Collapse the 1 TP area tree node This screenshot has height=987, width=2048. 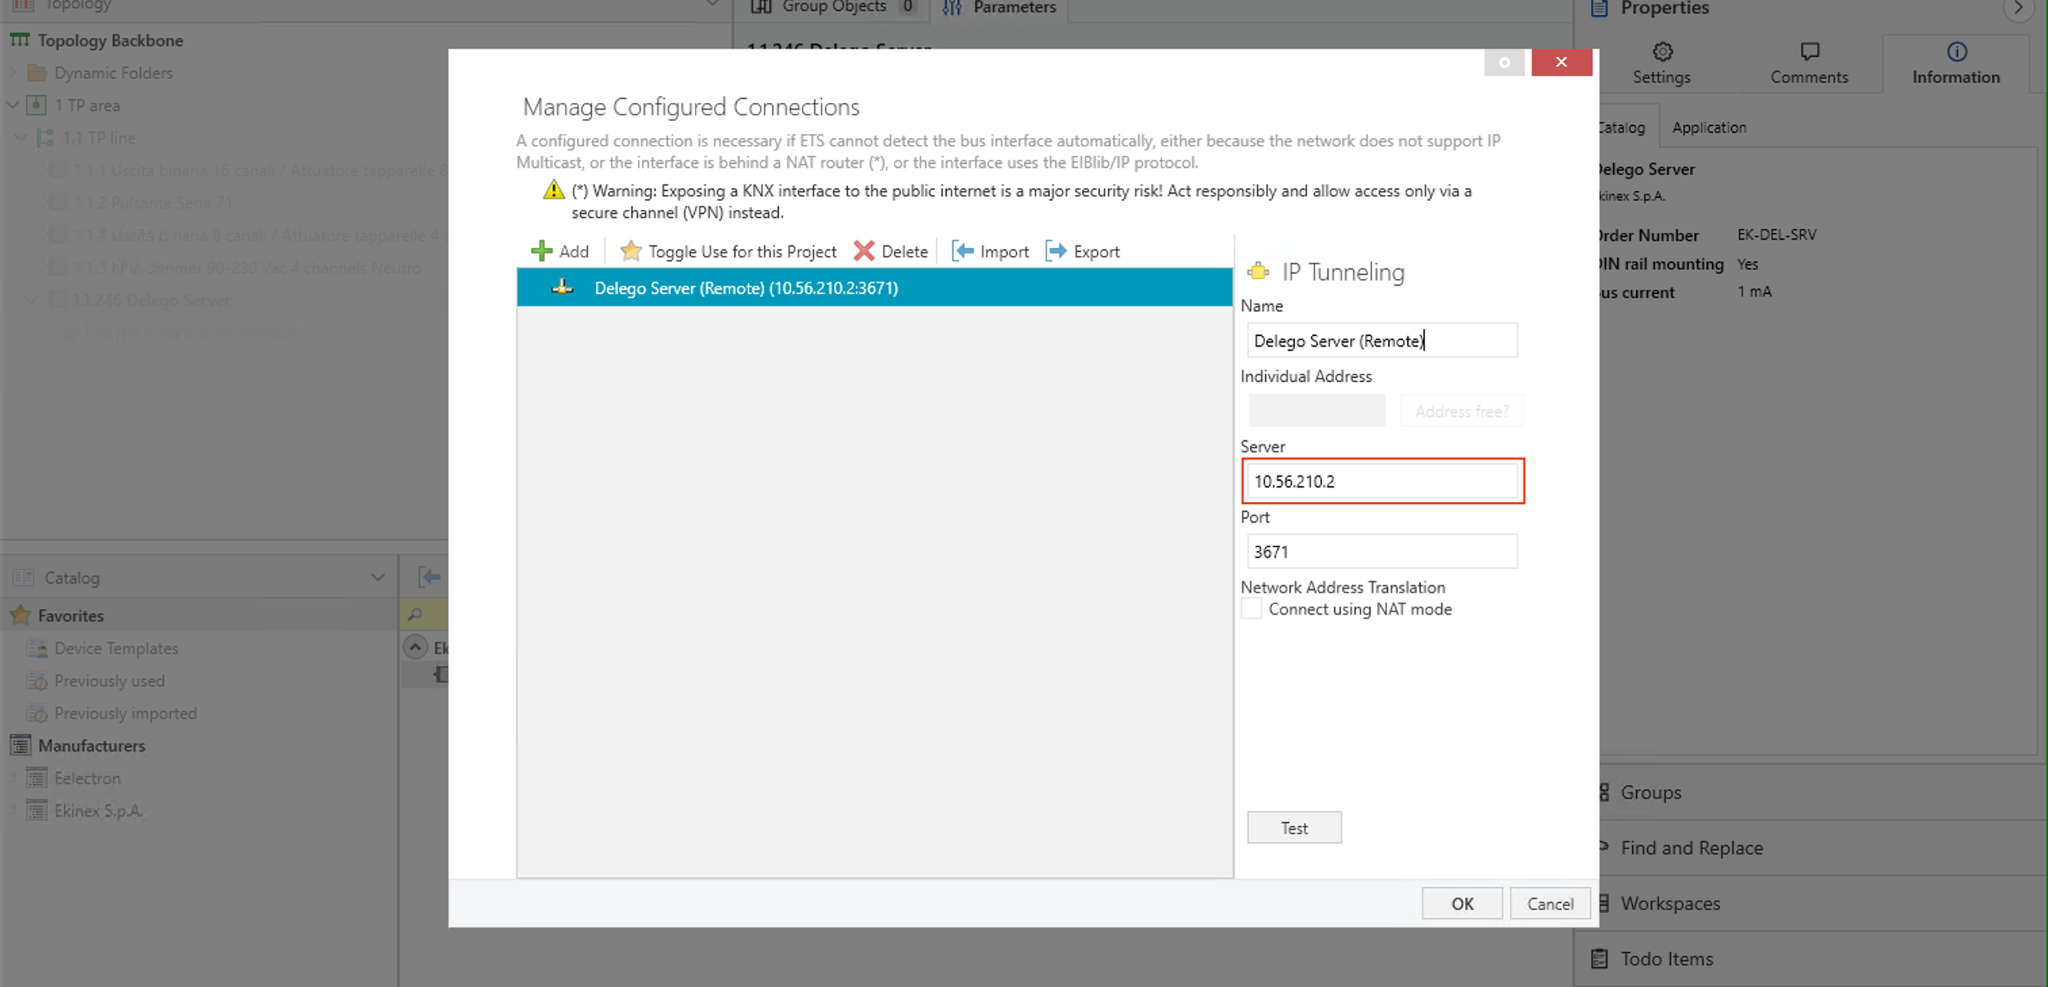pyautogui.click(x=13, y=105)
